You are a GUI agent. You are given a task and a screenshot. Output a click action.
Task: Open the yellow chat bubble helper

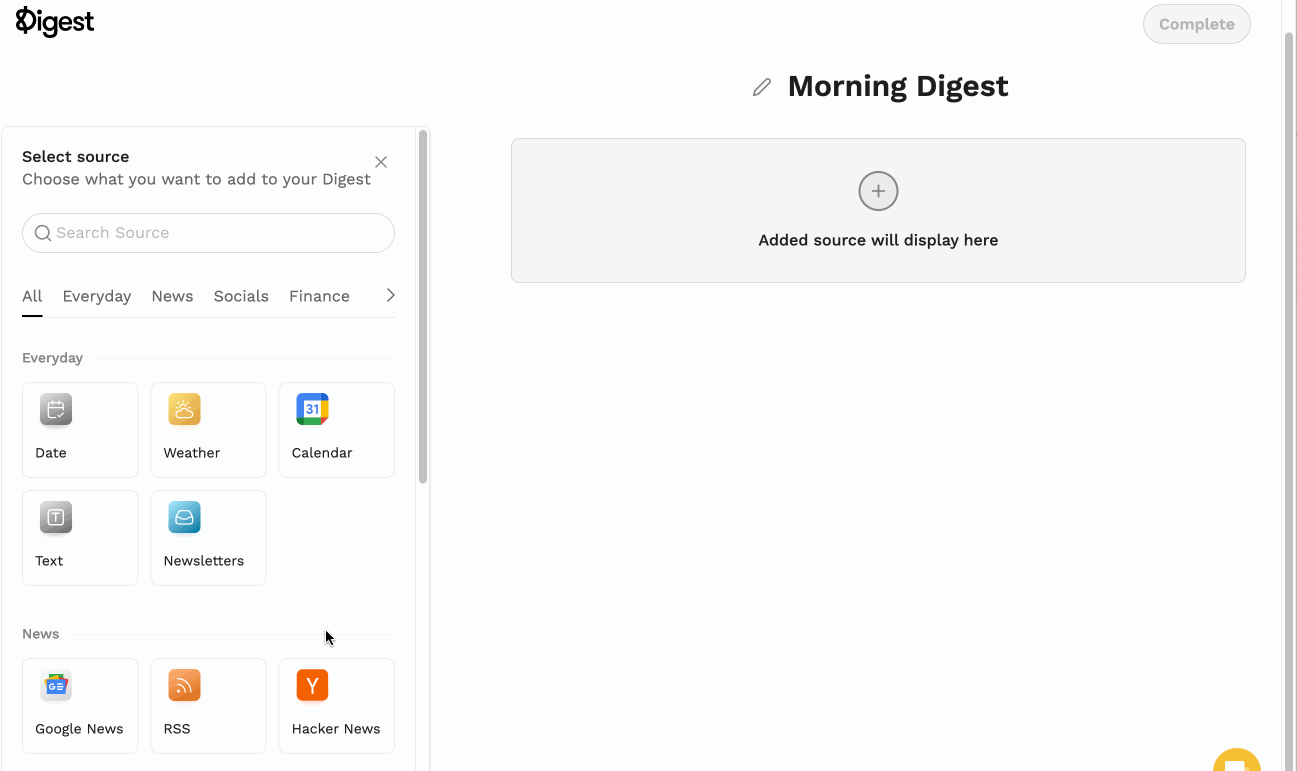point(1236,760)
